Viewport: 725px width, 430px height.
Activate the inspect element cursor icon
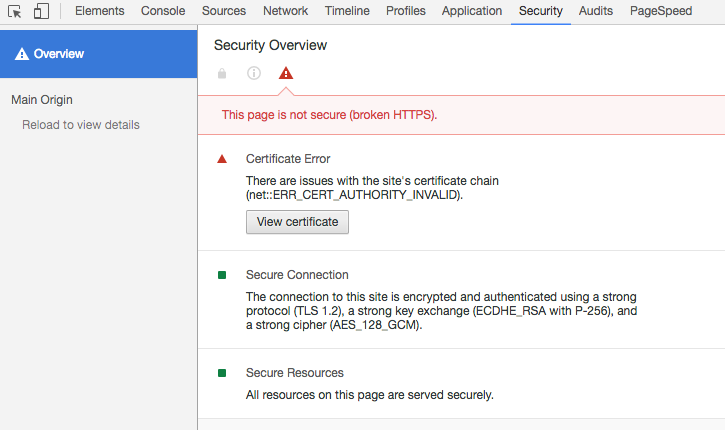[15, 11]
